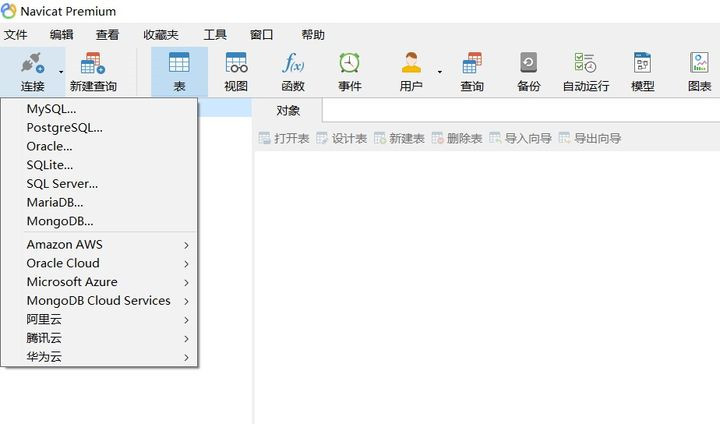The width and height of the screenshot is (720, 424).
Task: Click the New Table (新建表) button
Action: pos(399,138)
